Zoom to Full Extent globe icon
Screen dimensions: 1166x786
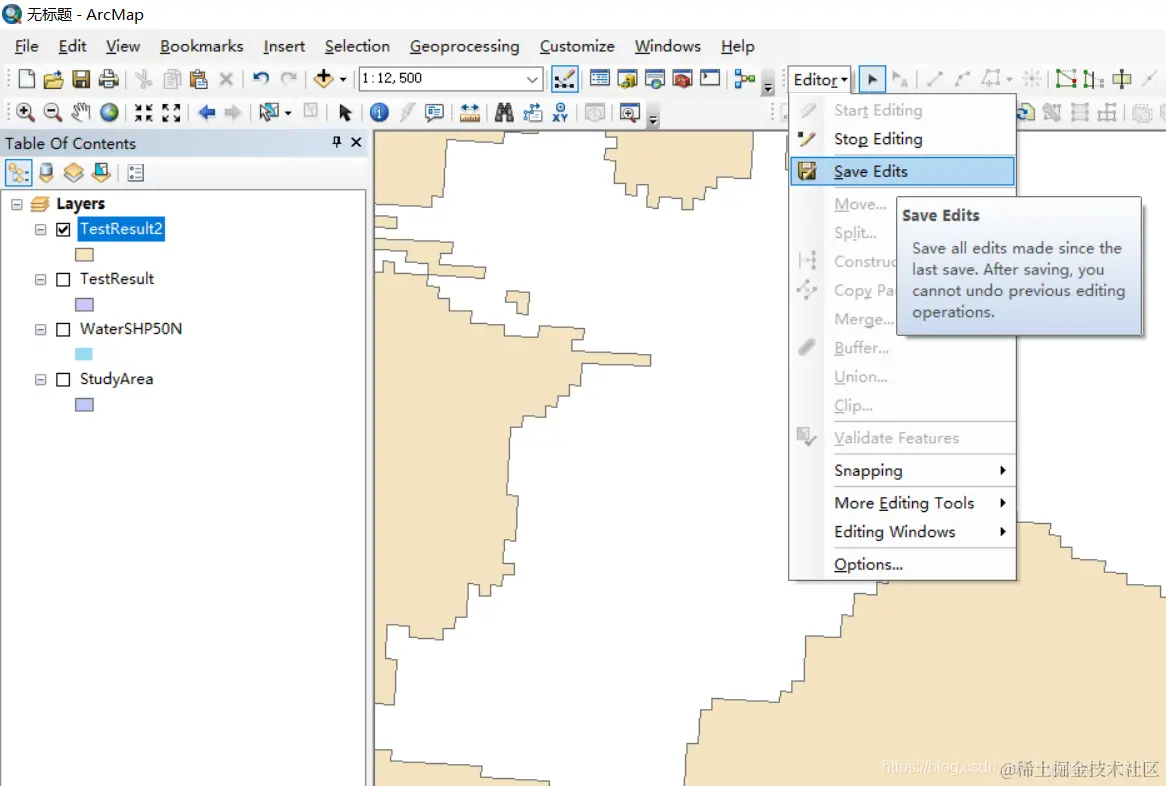click(x=109, y=112)
